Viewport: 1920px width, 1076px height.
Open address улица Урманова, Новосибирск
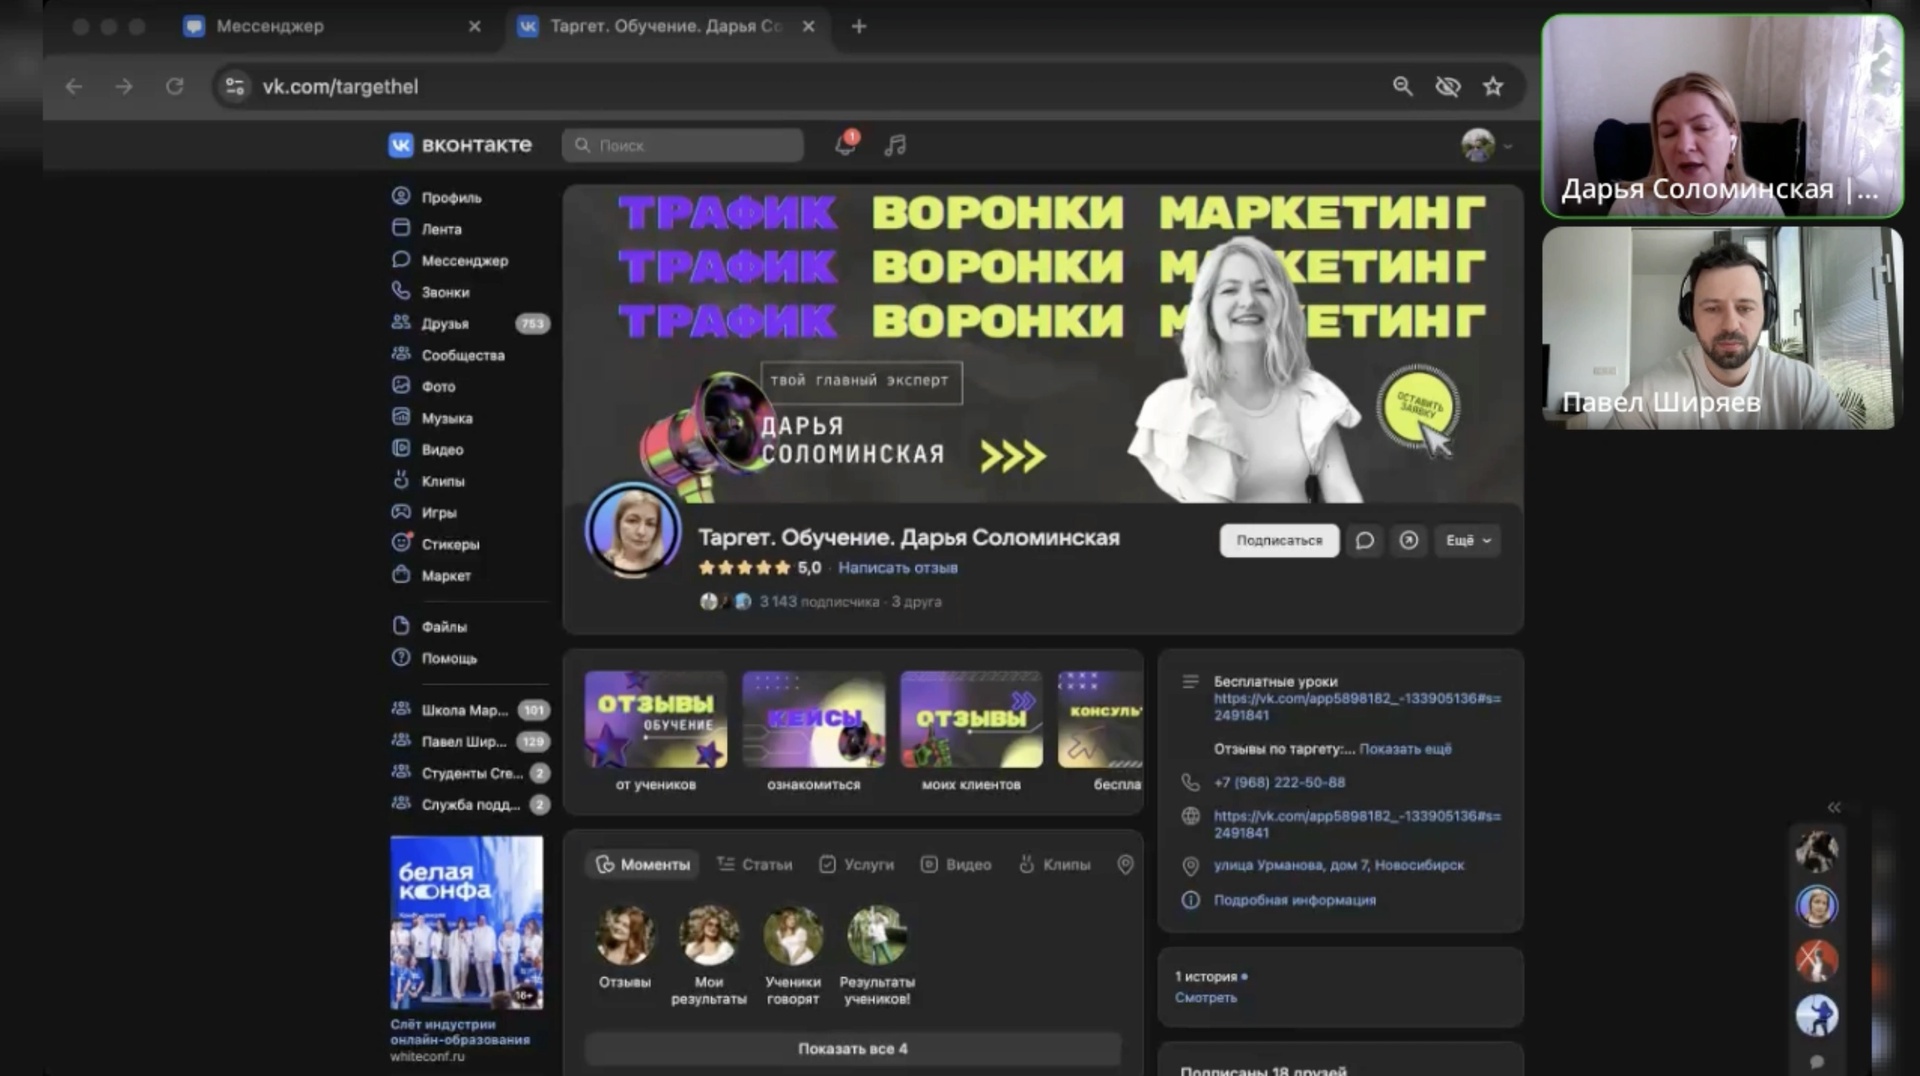pyautogui.click(x=1339, y=866)
